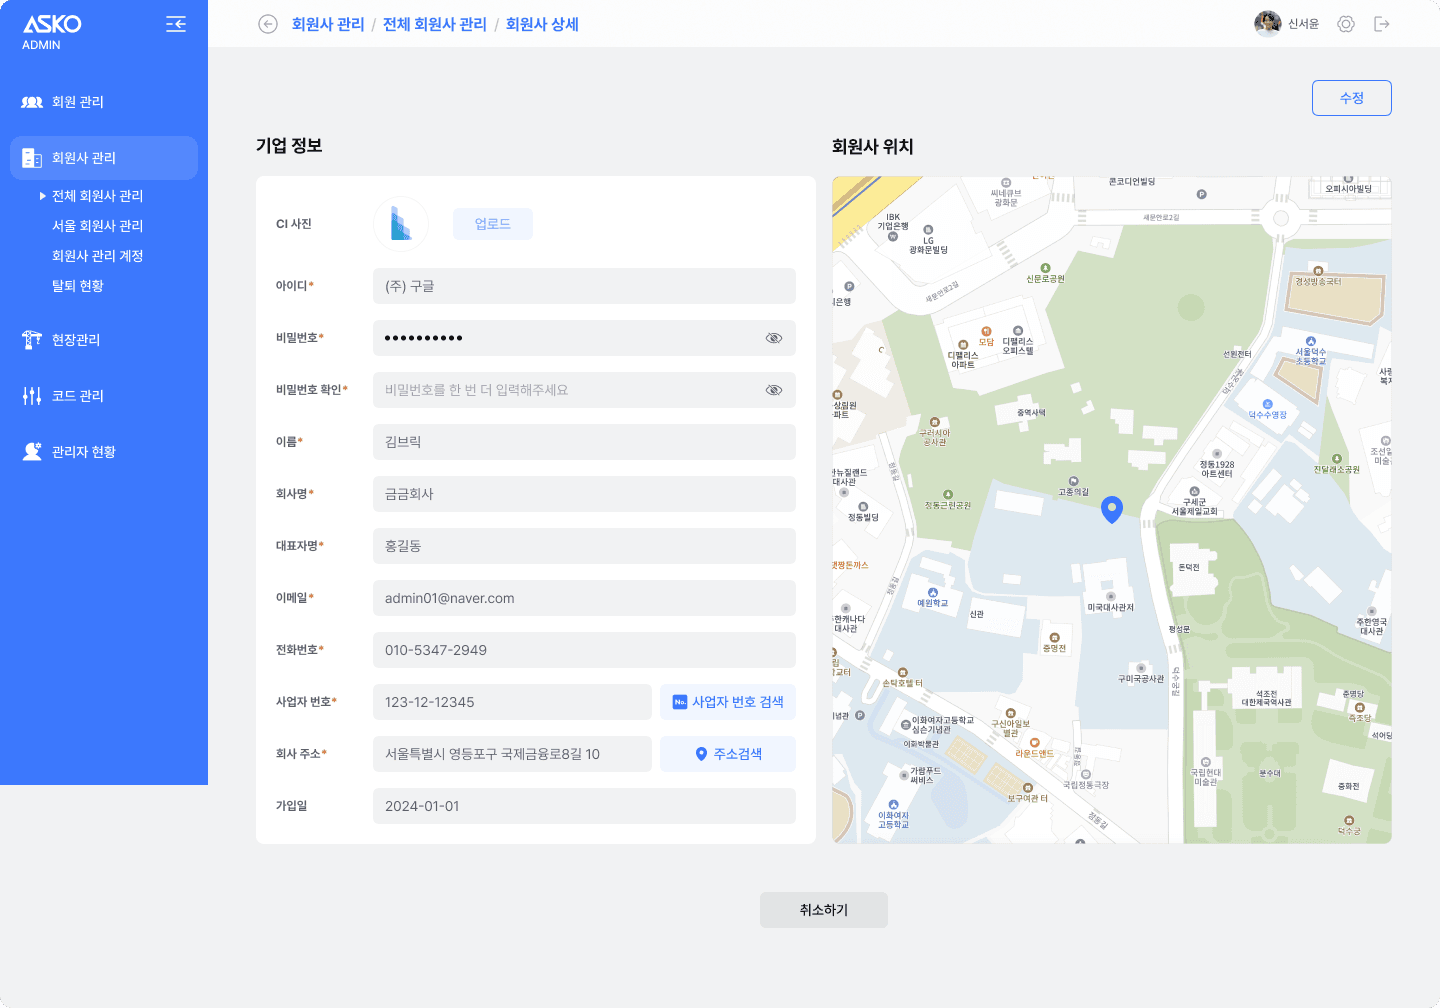Focus the 이메일 field
The image size is (1440, 1008).
point(584,598)
